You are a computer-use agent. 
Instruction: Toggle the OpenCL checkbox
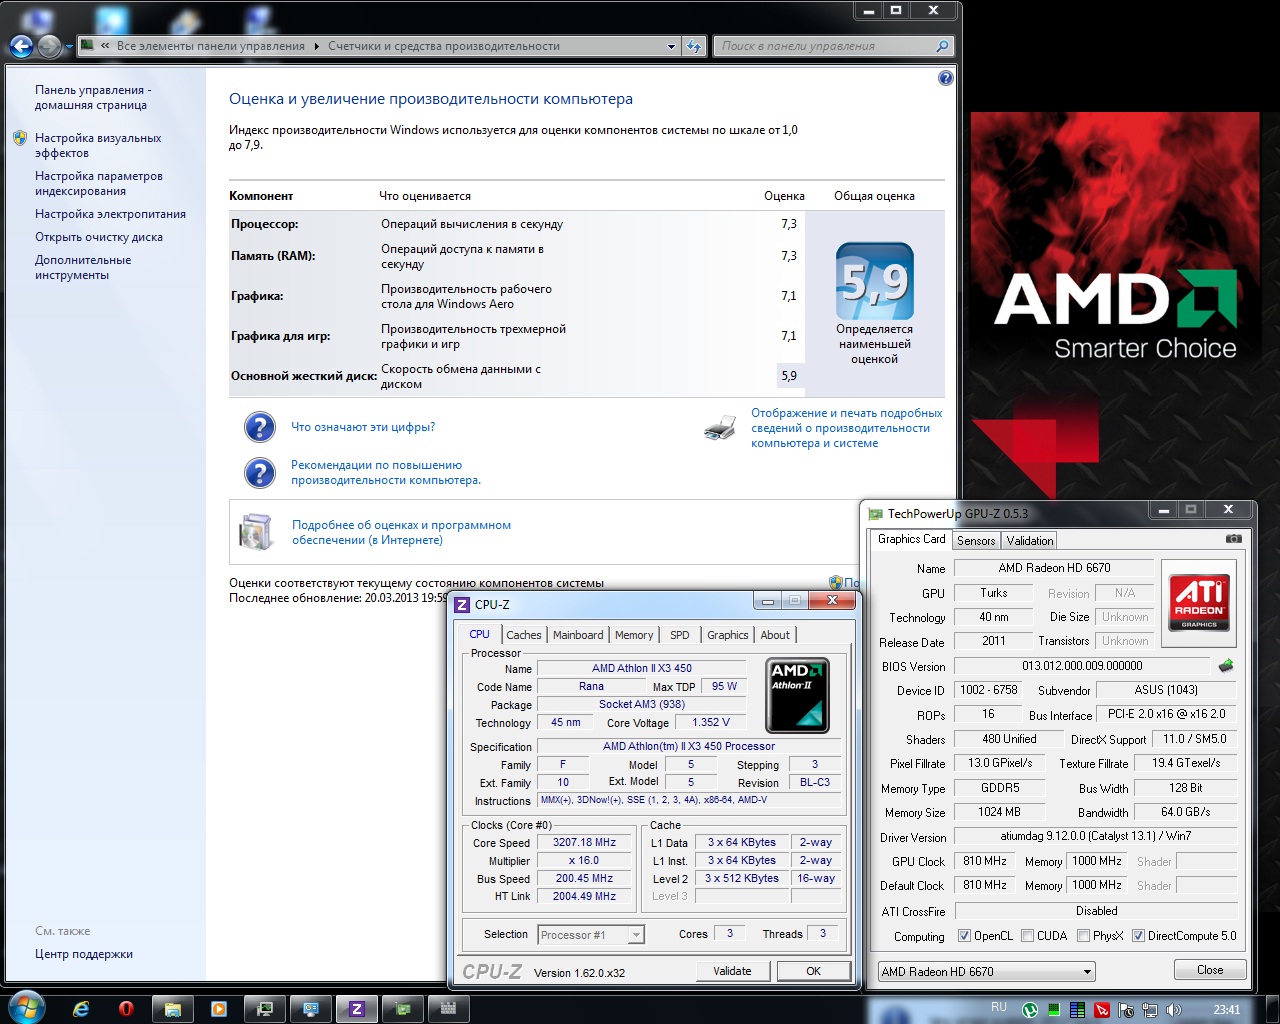tap(964, 936)
